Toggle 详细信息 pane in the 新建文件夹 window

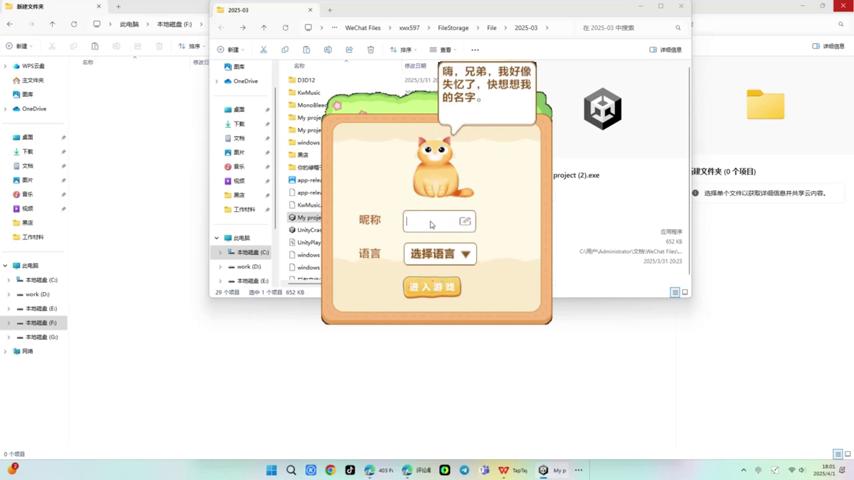pos(828,46)
